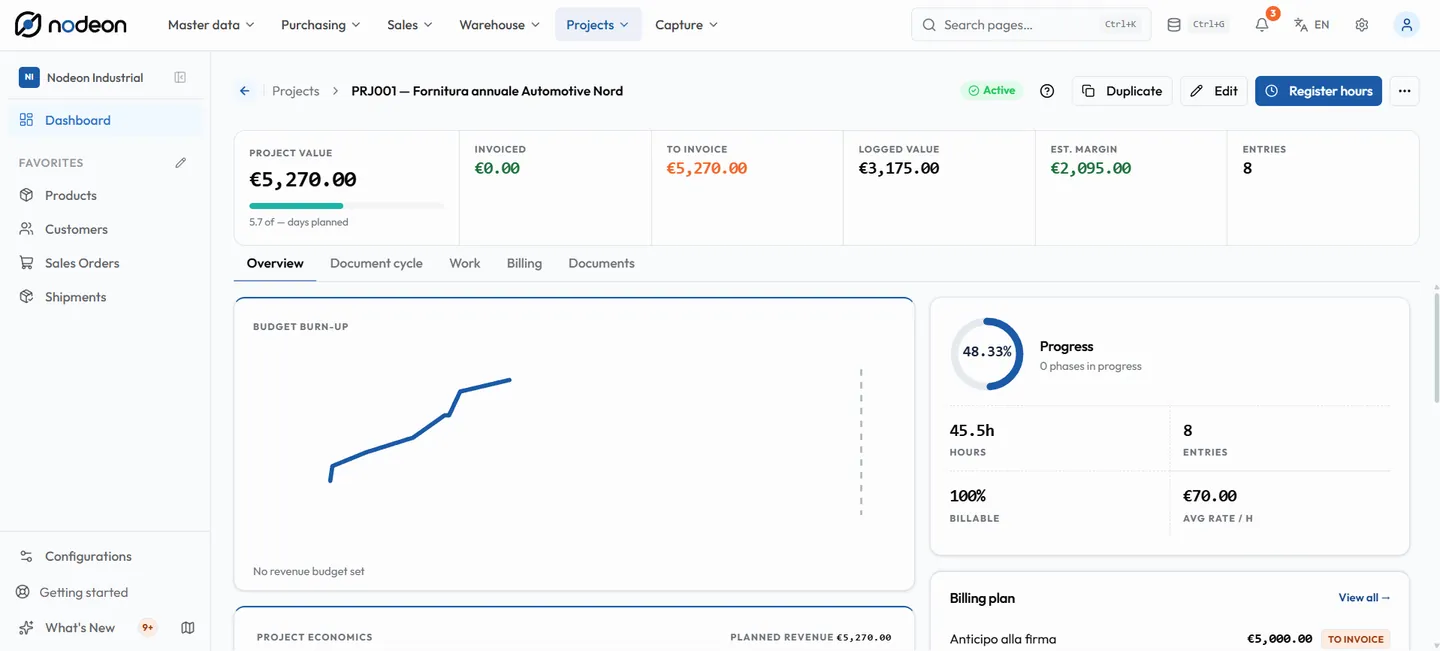Open the settings gear icon
The width and height of the screenshot is (1440, 651).
click(1362, 25)
